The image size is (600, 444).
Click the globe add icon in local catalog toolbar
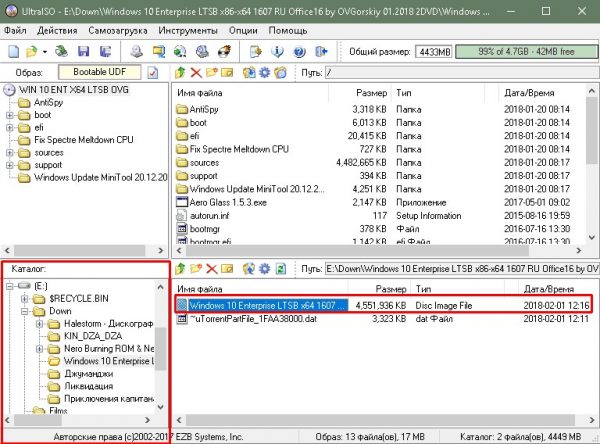249,269
